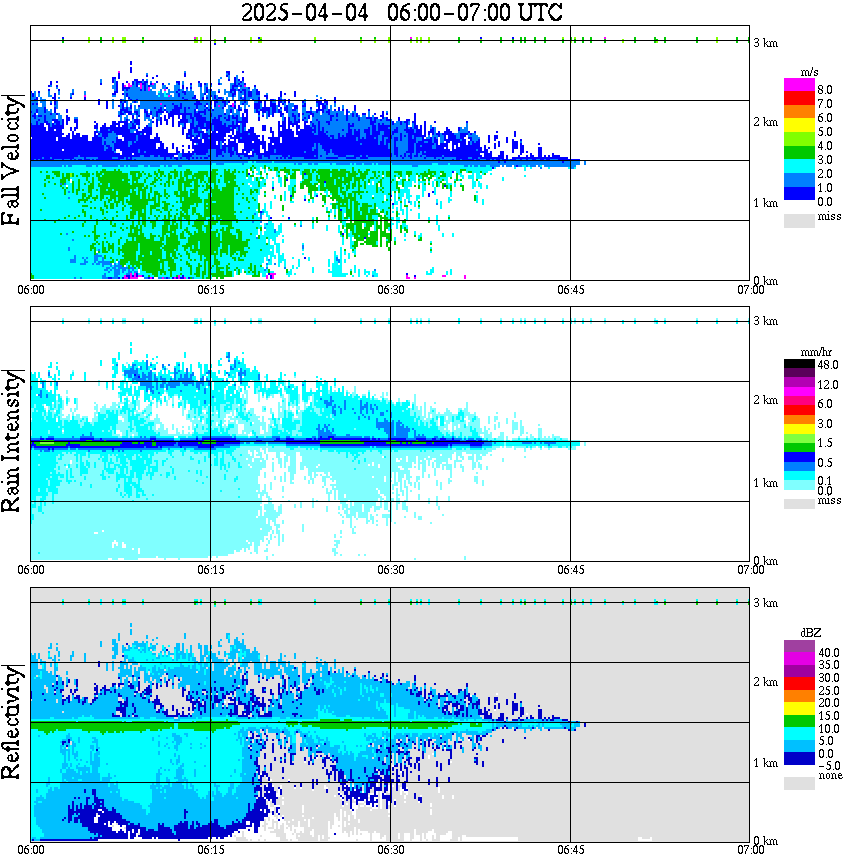
Task: Click '06:30' under the Fall Velocity plot
Action: tap(390, 290)
